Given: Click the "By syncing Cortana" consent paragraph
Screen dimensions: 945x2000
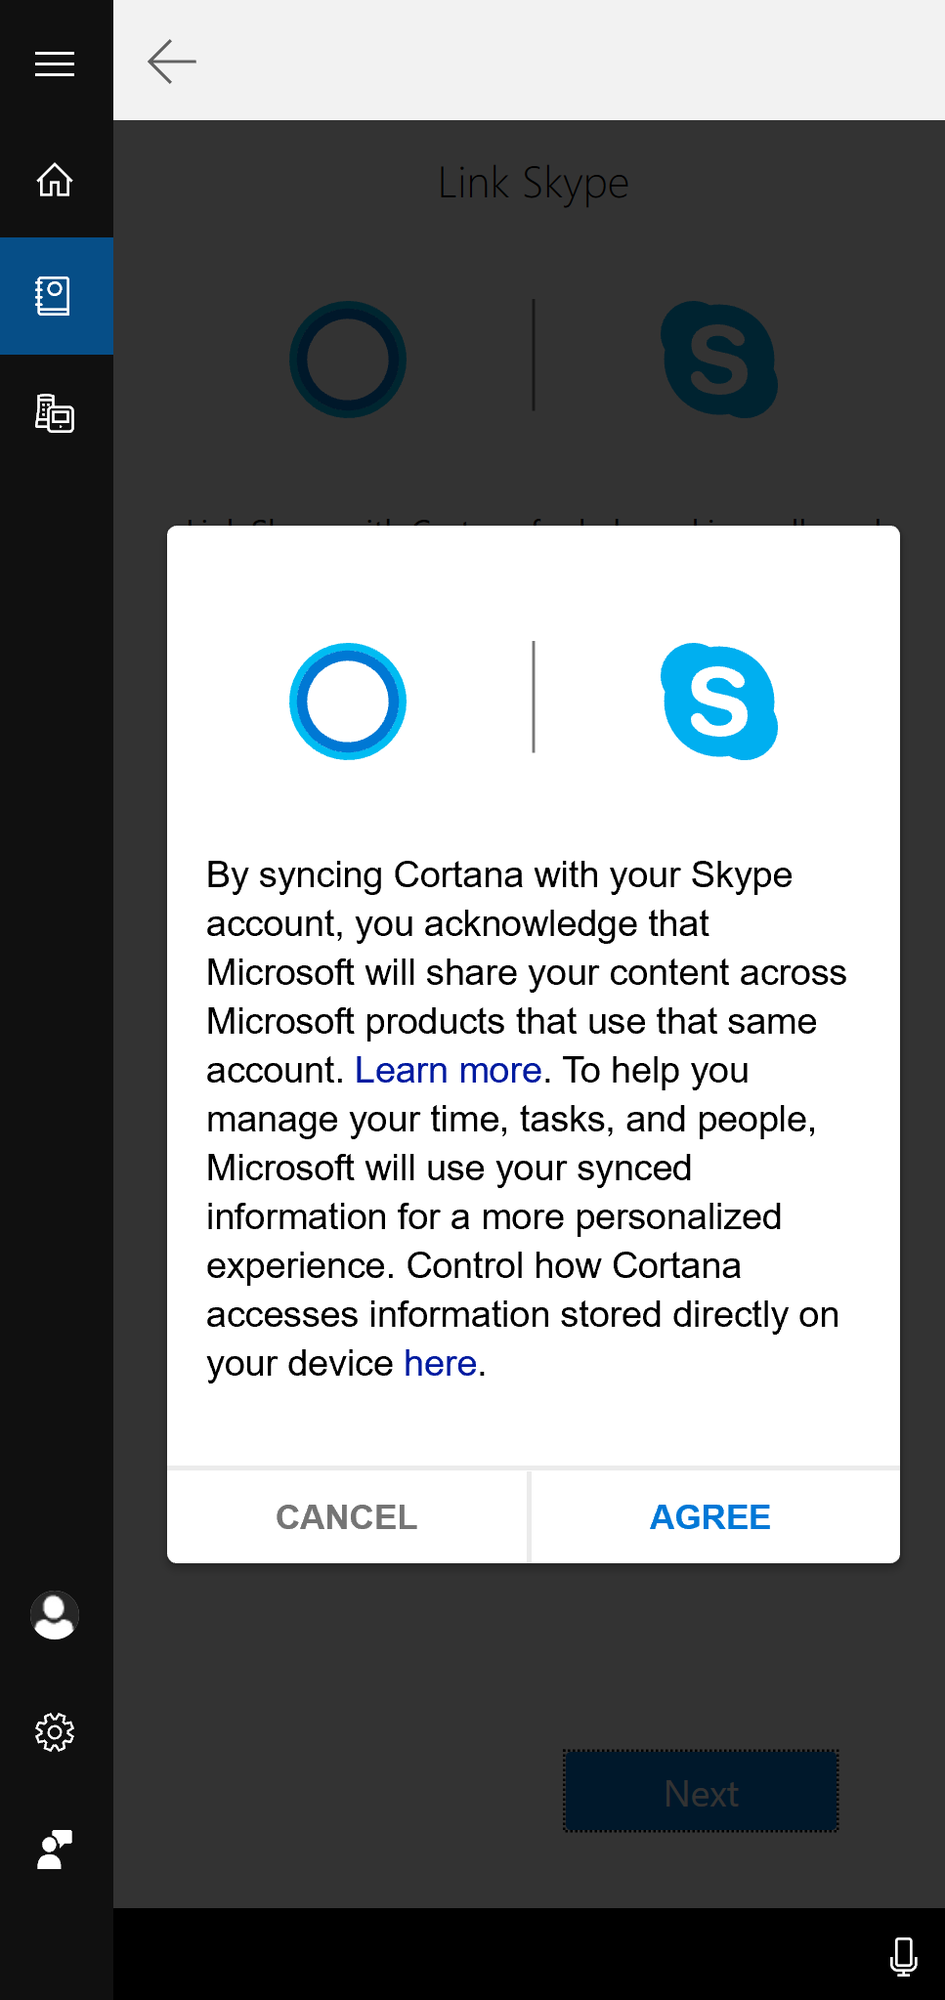Looking at the screenshot, I should (x=527, y=1119).
